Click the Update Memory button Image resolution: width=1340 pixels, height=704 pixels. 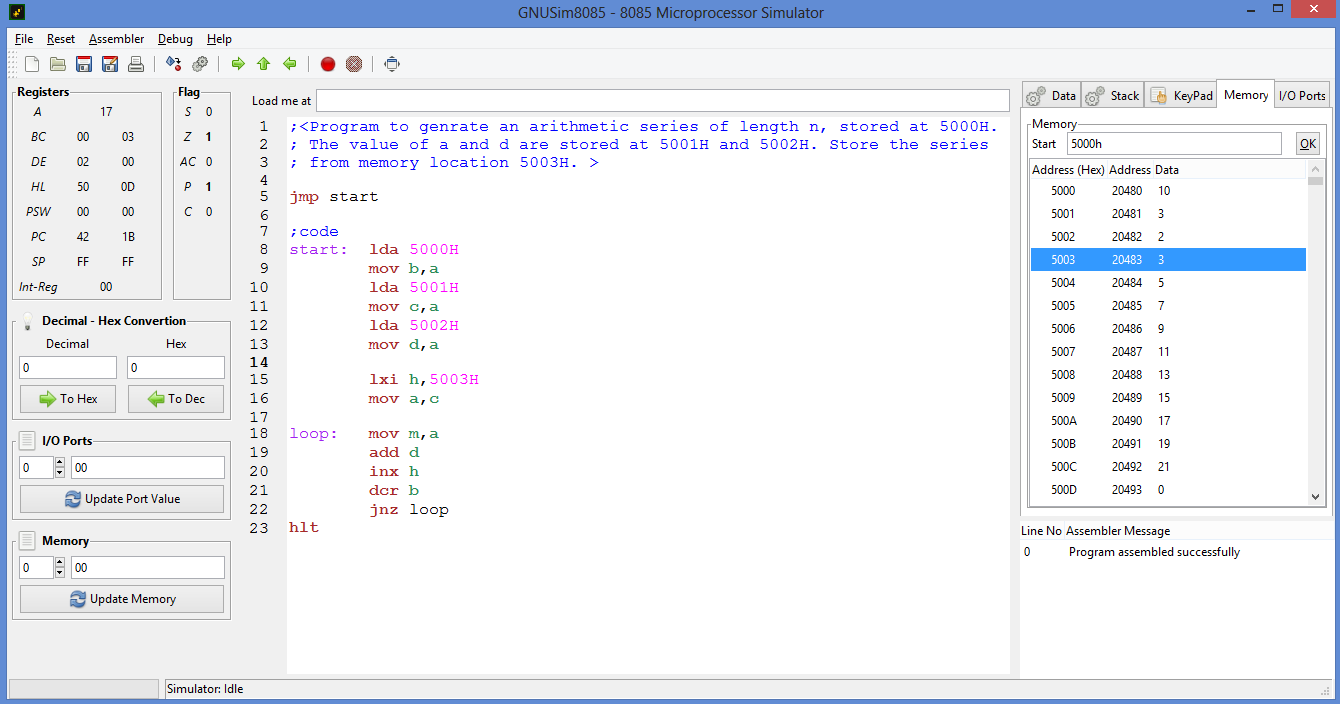[122, 599]
